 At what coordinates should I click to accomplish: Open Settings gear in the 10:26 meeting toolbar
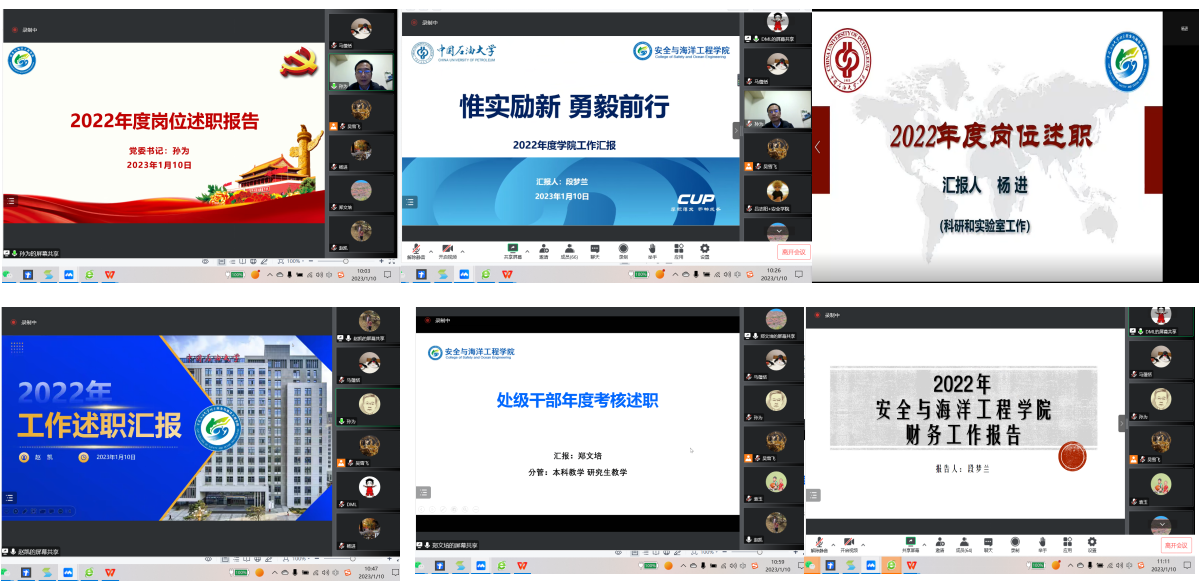point(704,249)
